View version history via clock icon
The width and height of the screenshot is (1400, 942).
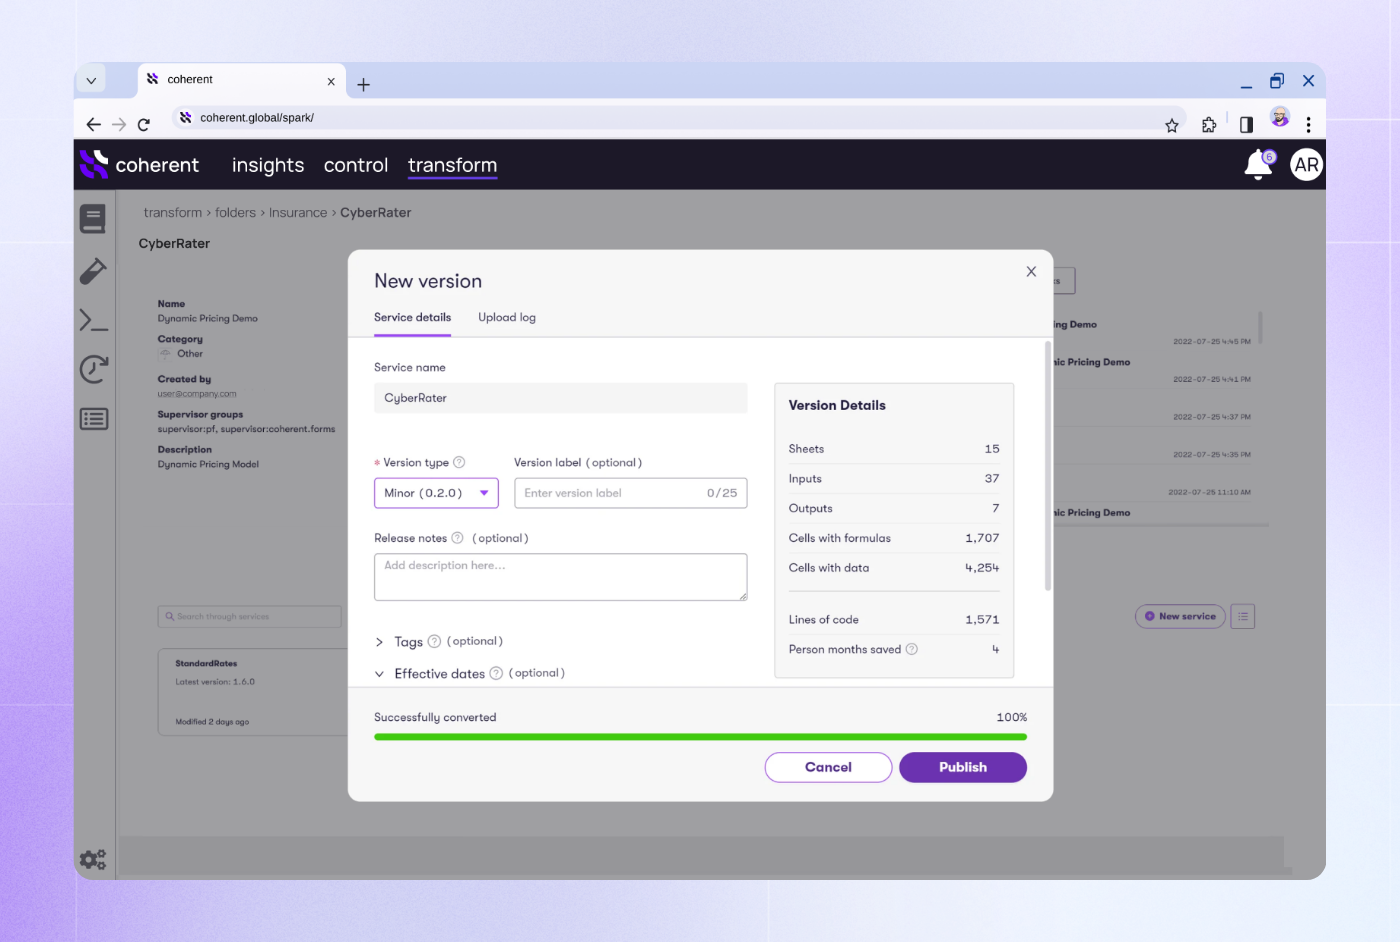[93, 369]
